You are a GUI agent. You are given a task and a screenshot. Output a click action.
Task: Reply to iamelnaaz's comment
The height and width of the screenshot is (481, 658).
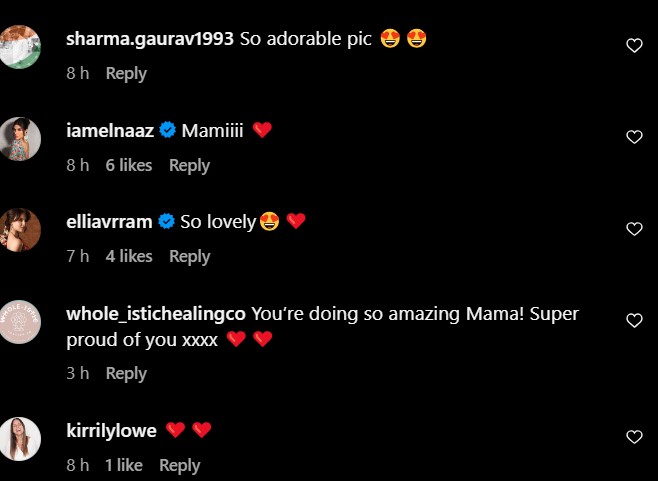pyautogui.click(x=189, y=165)
